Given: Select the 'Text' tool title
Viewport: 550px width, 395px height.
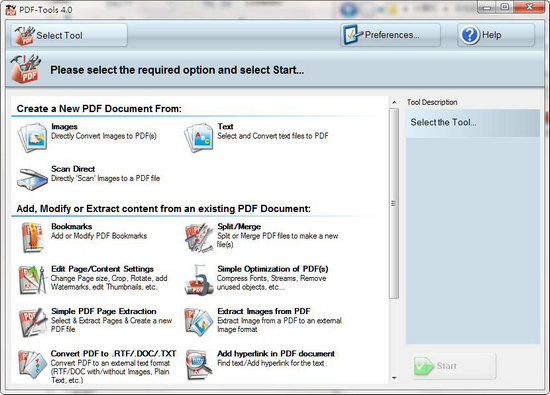Looking at the screenshot, I should pos(225,126).
